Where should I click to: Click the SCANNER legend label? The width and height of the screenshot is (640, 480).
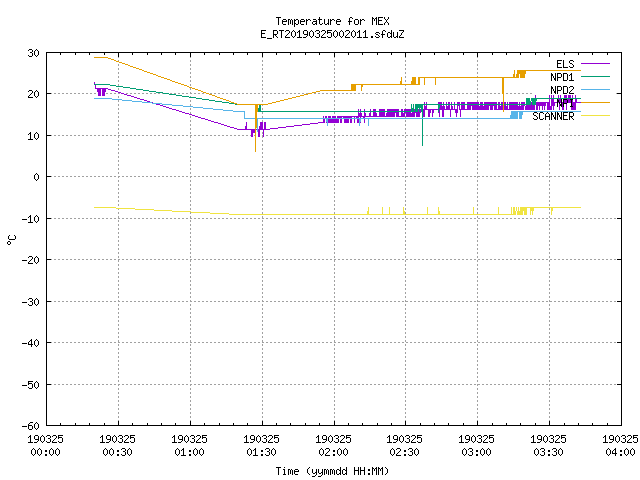(x=553, y=116)
